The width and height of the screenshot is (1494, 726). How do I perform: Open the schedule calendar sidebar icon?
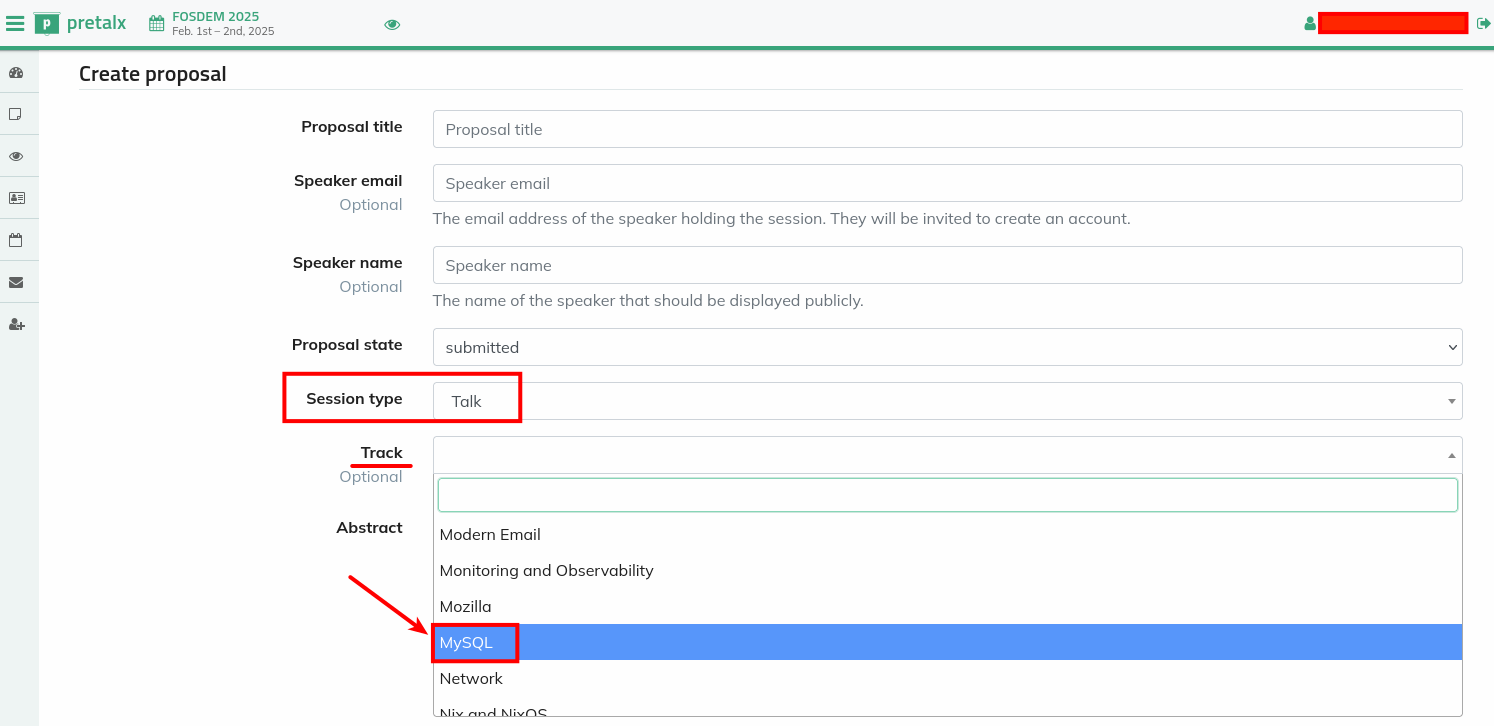pos(16,240)
